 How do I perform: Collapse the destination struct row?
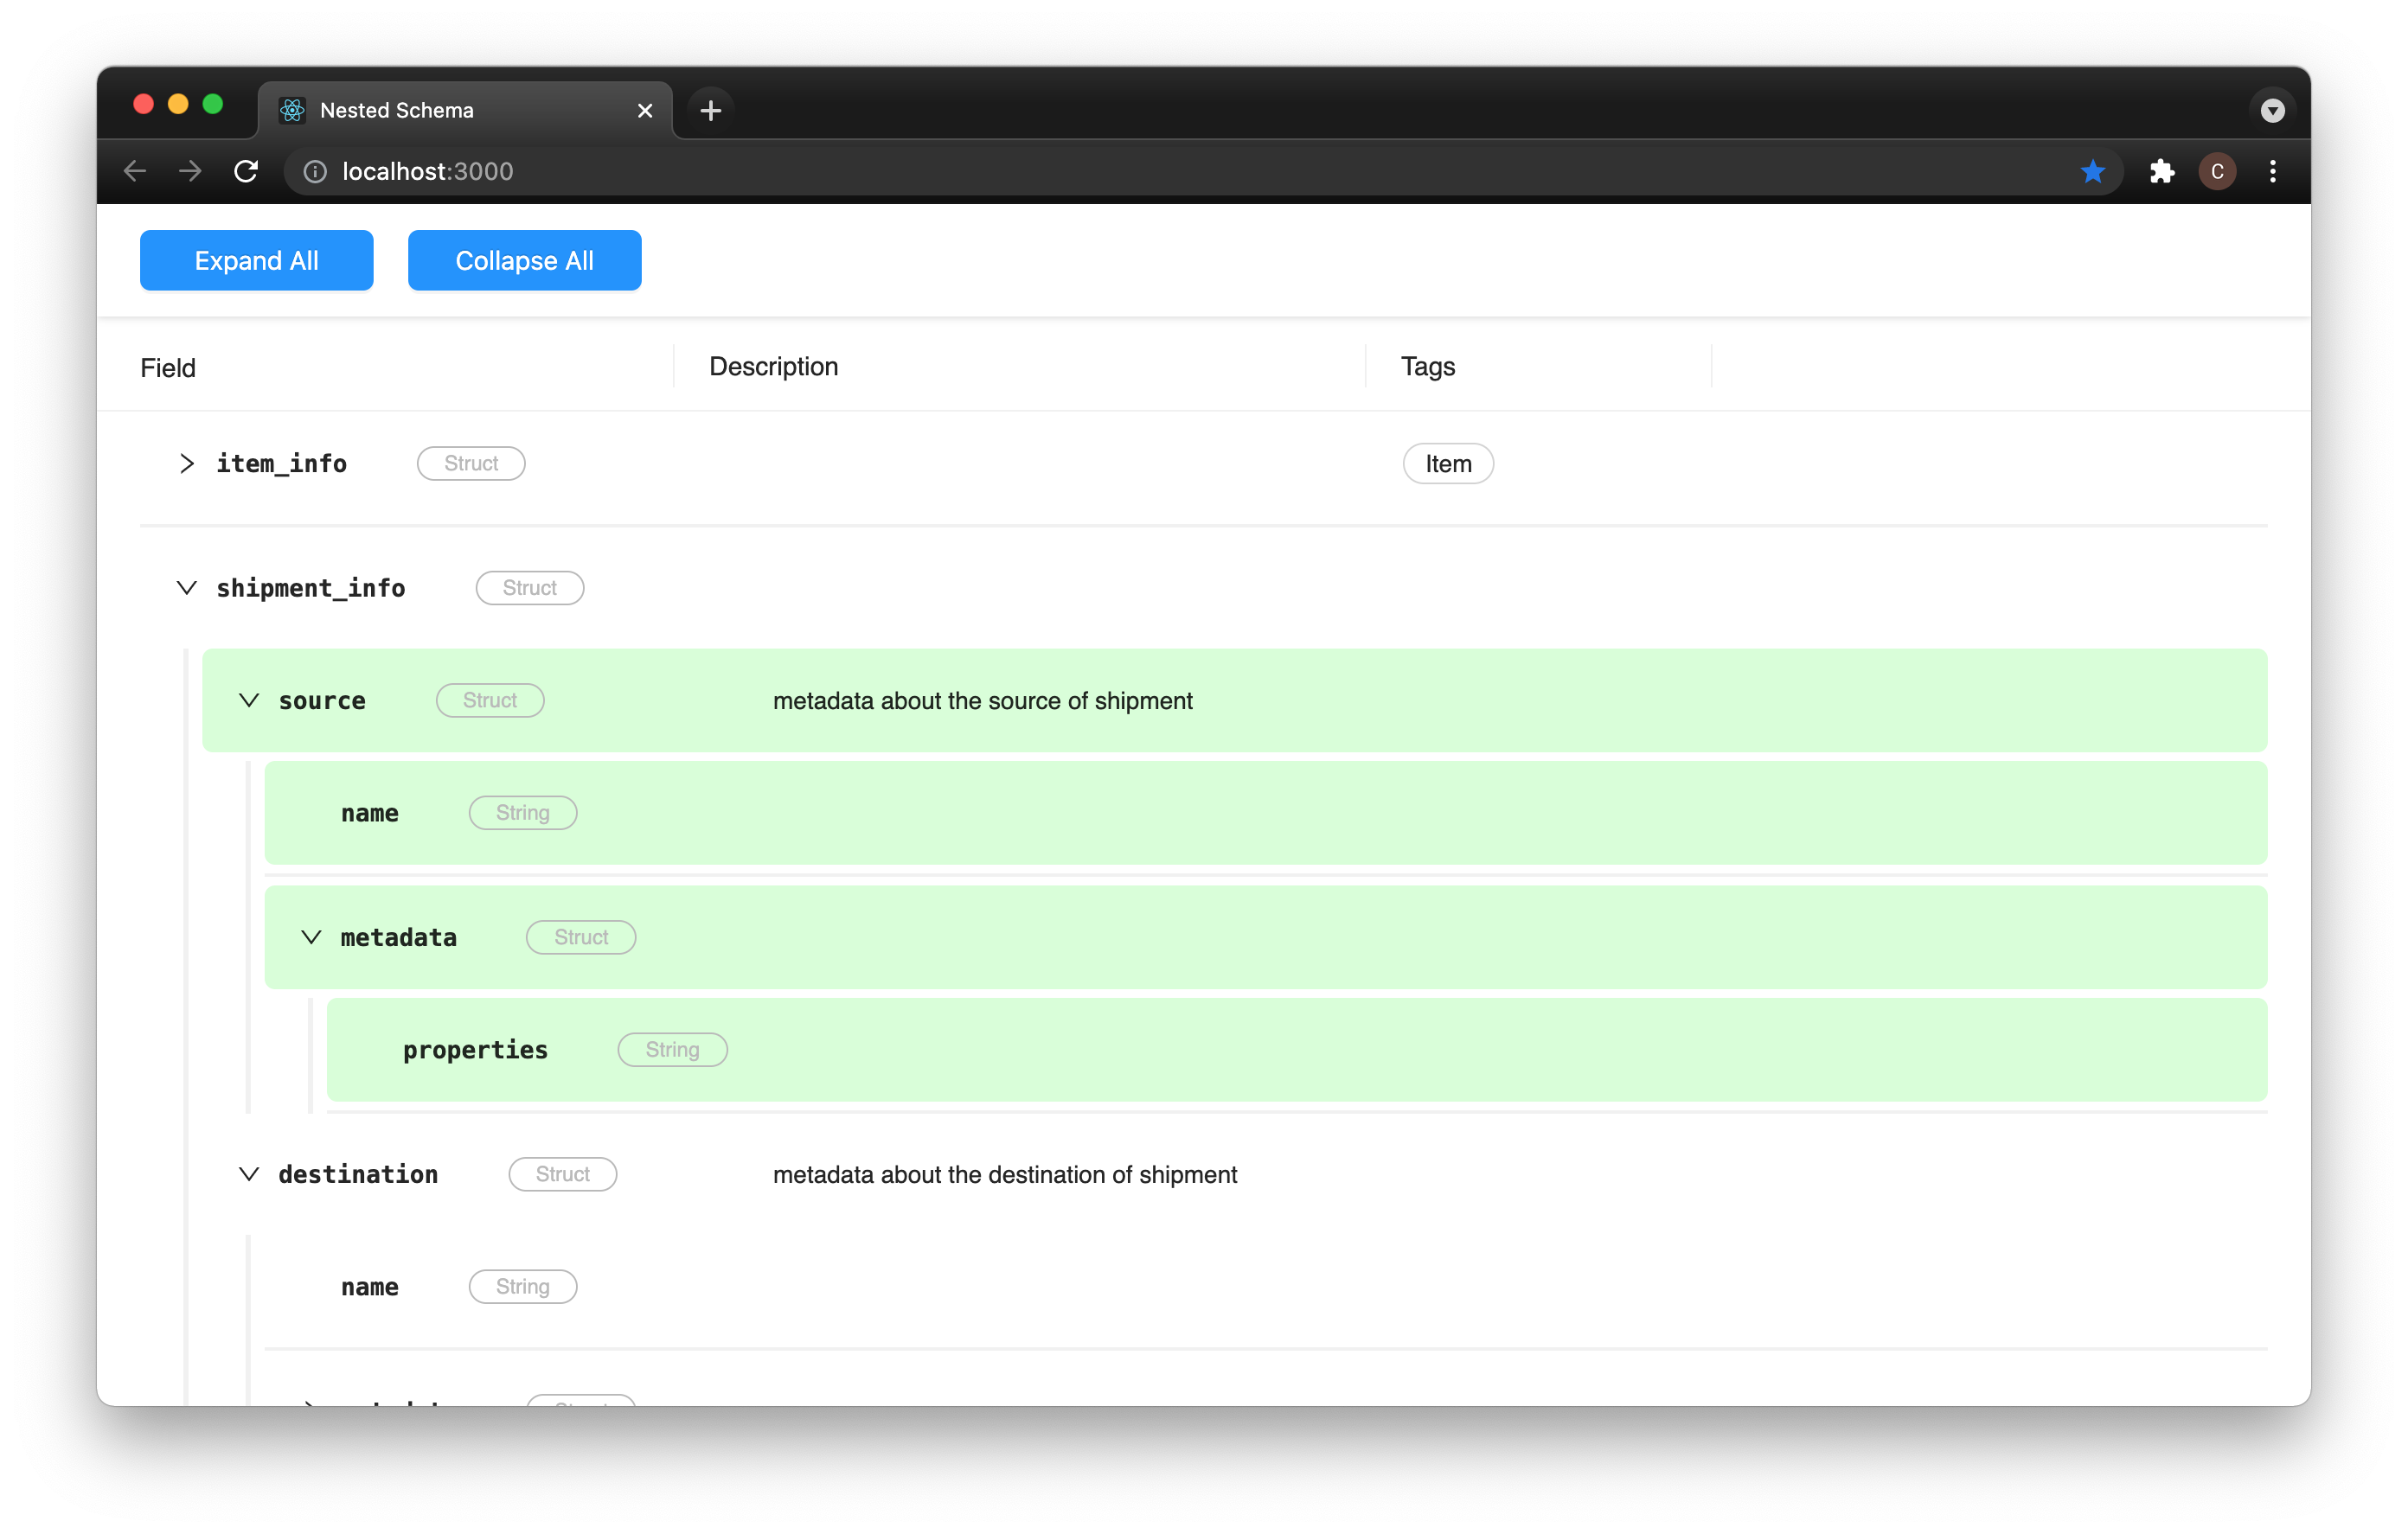click(249, 1173)
